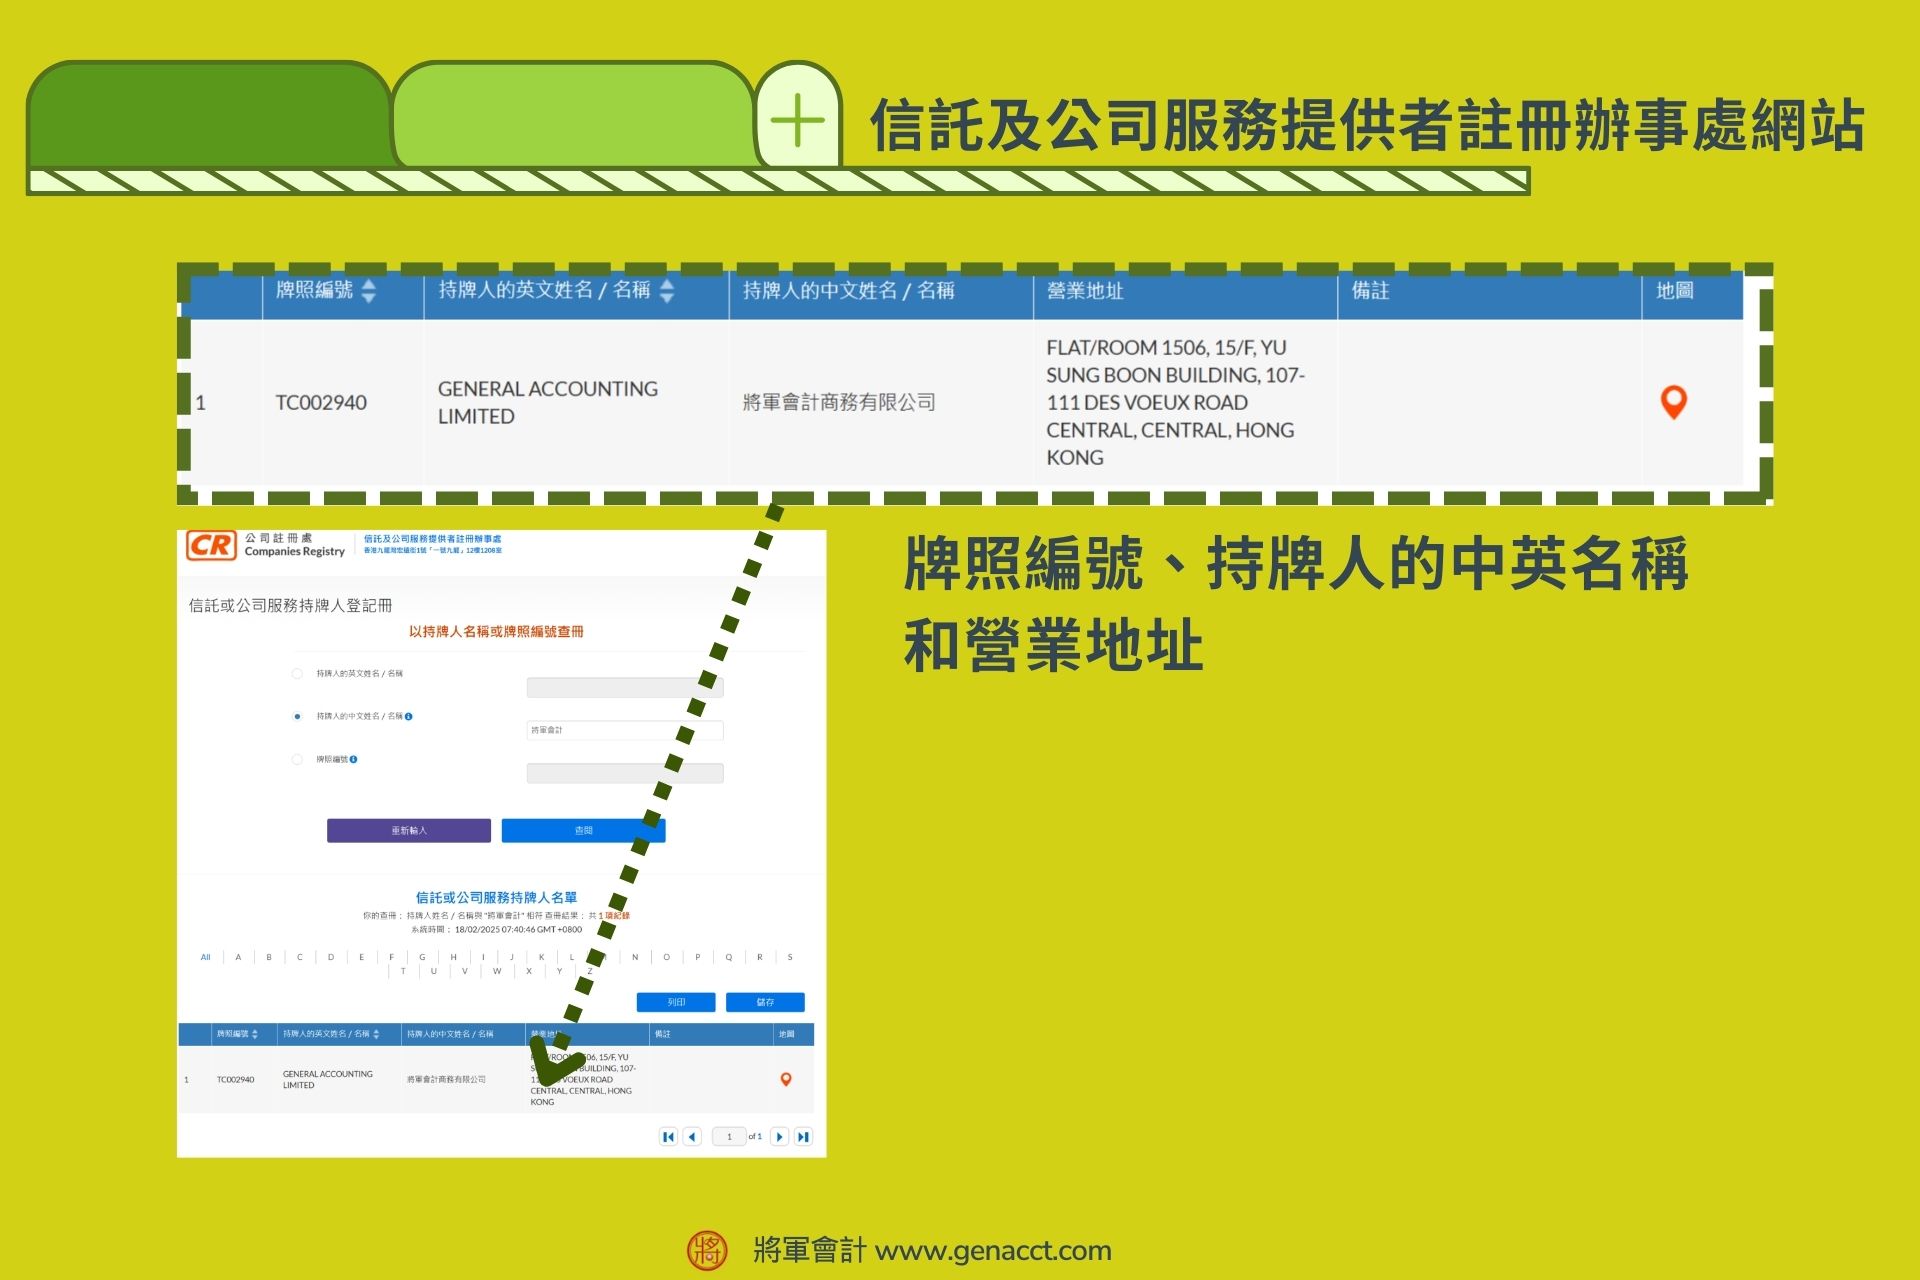Open the map pin for GENERAL ACCOUNTING LIMITED
Image resolution: width=1920 pixels, height=1280 pixels.
1673,402
